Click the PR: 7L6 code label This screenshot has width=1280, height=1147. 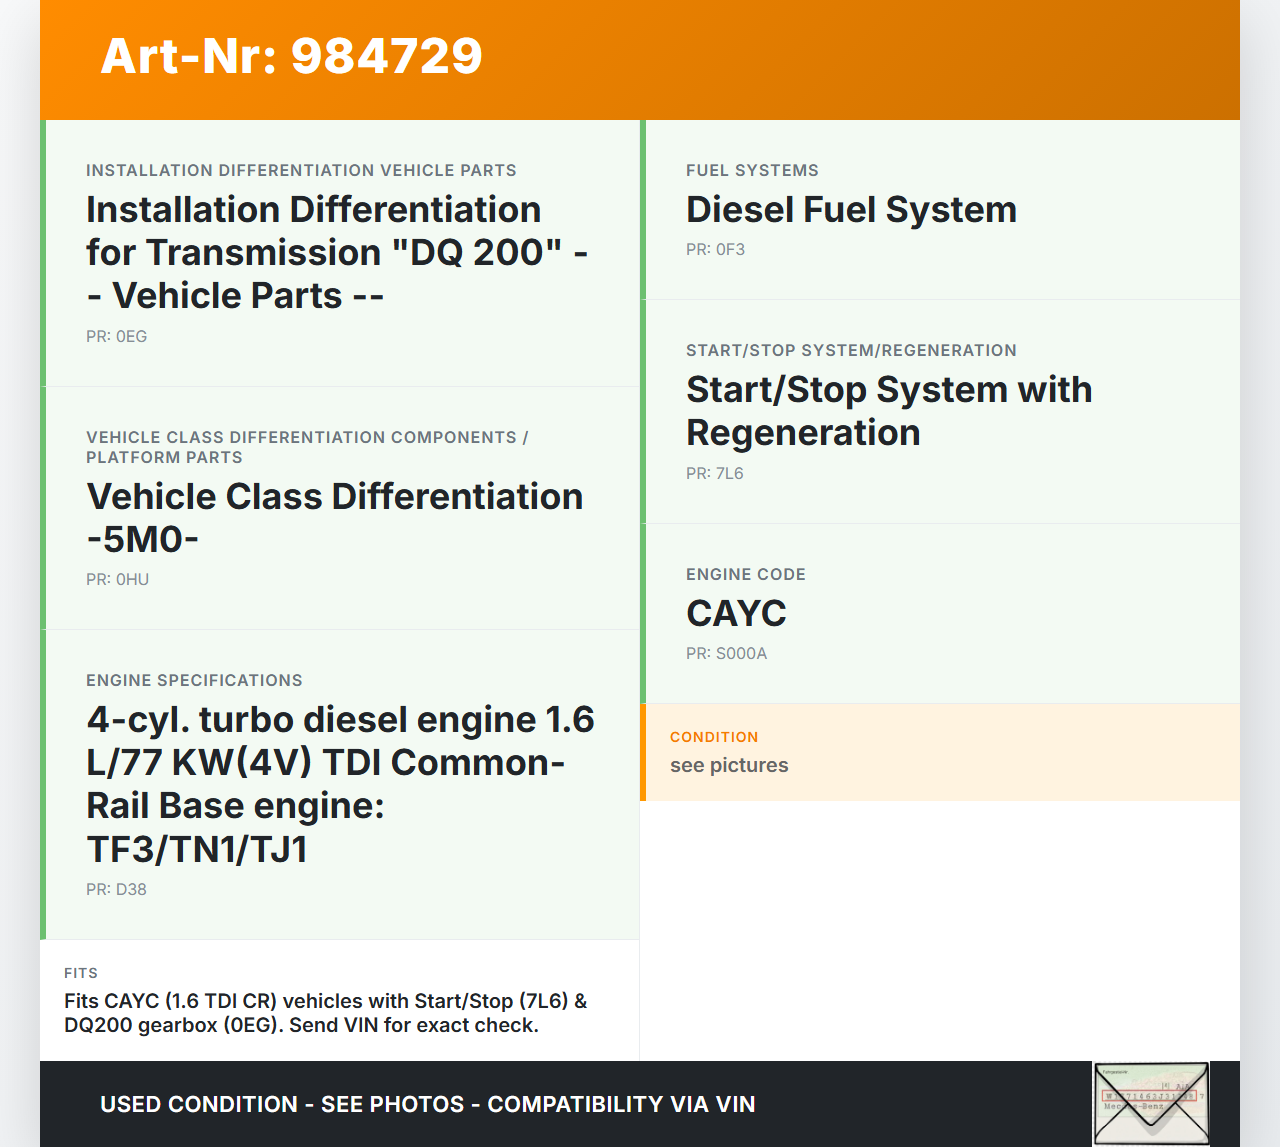click(x=714, y=474)
